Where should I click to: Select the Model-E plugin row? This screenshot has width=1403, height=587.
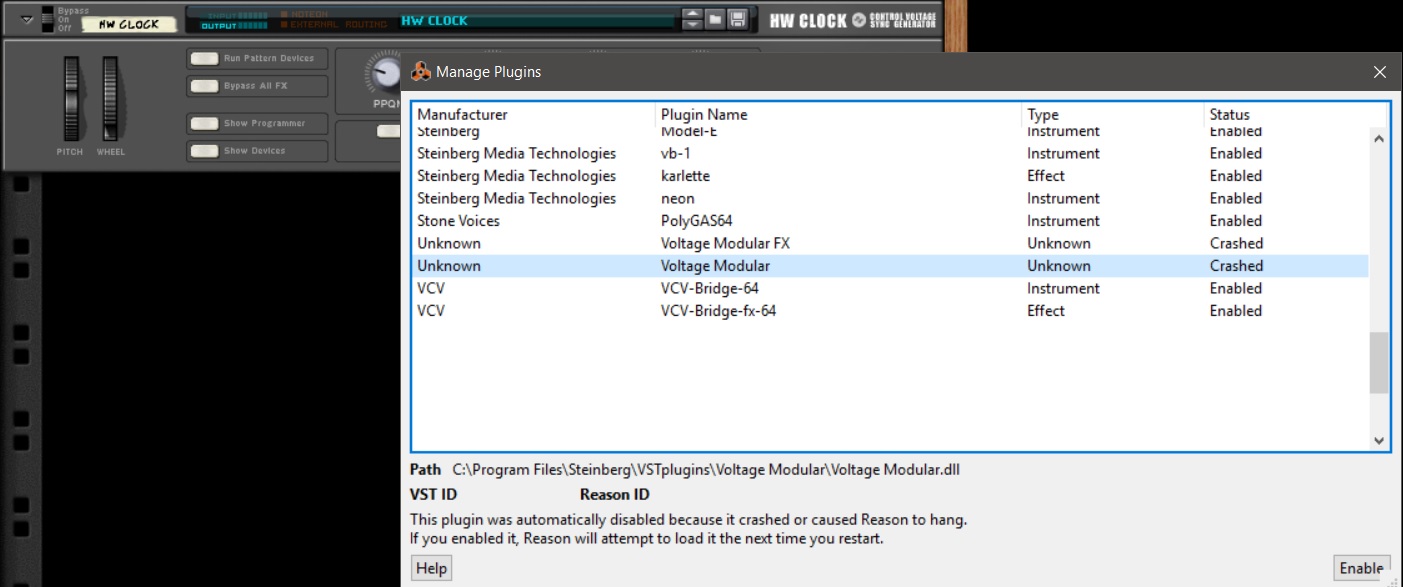point(890,133)
